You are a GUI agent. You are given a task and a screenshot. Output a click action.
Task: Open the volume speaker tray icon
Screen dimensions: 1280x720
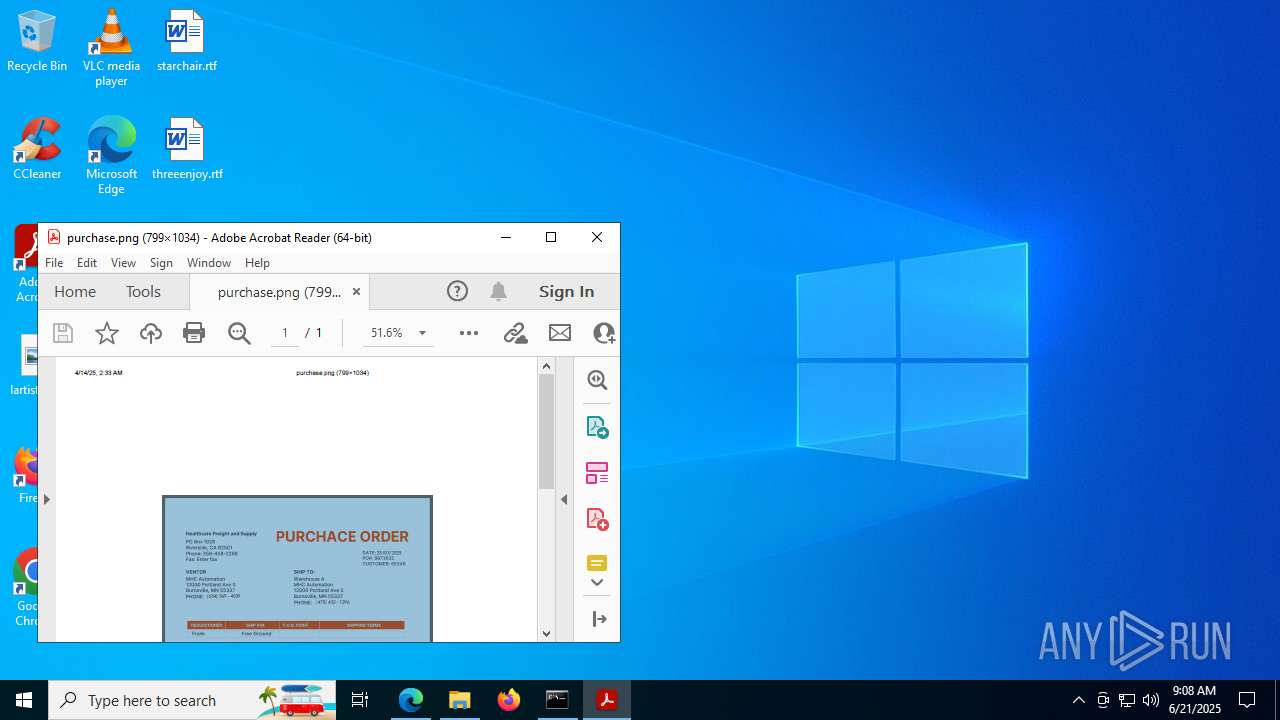[x=1151, y=700]
